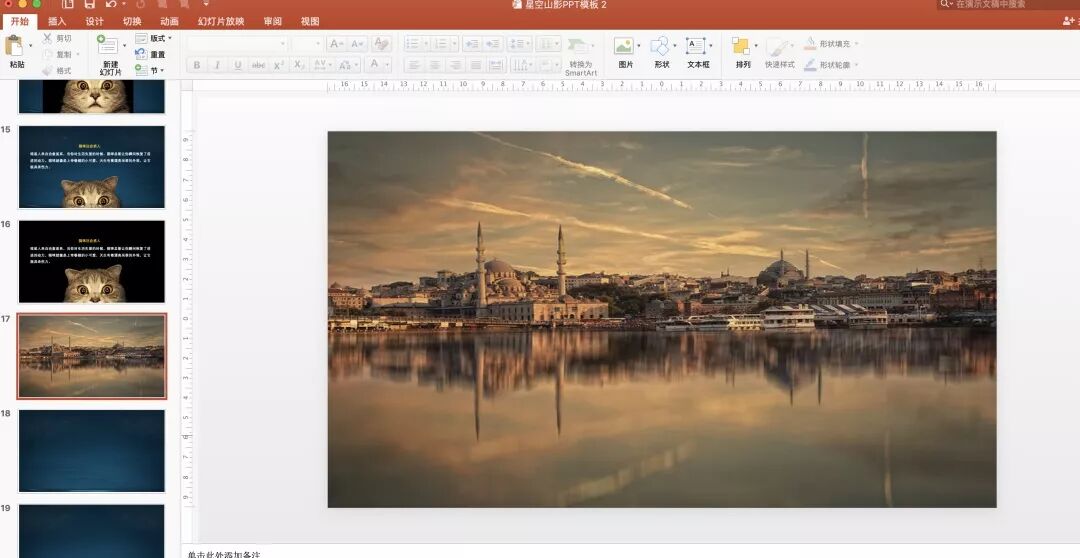Click the bulleted list icon
The image size is (1080, 558).
click(413, 43)
